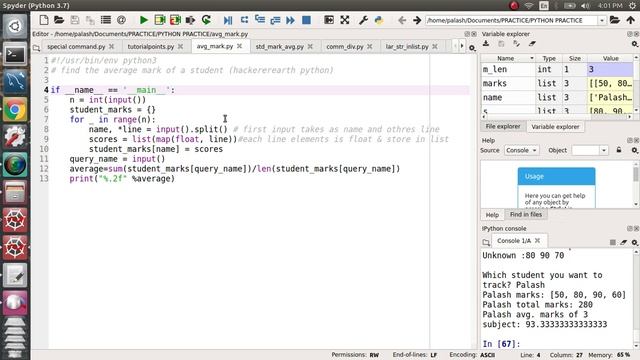Click debug step over icon
The width and height of the screenshot is (640, 360).
(x=244, y=20)
